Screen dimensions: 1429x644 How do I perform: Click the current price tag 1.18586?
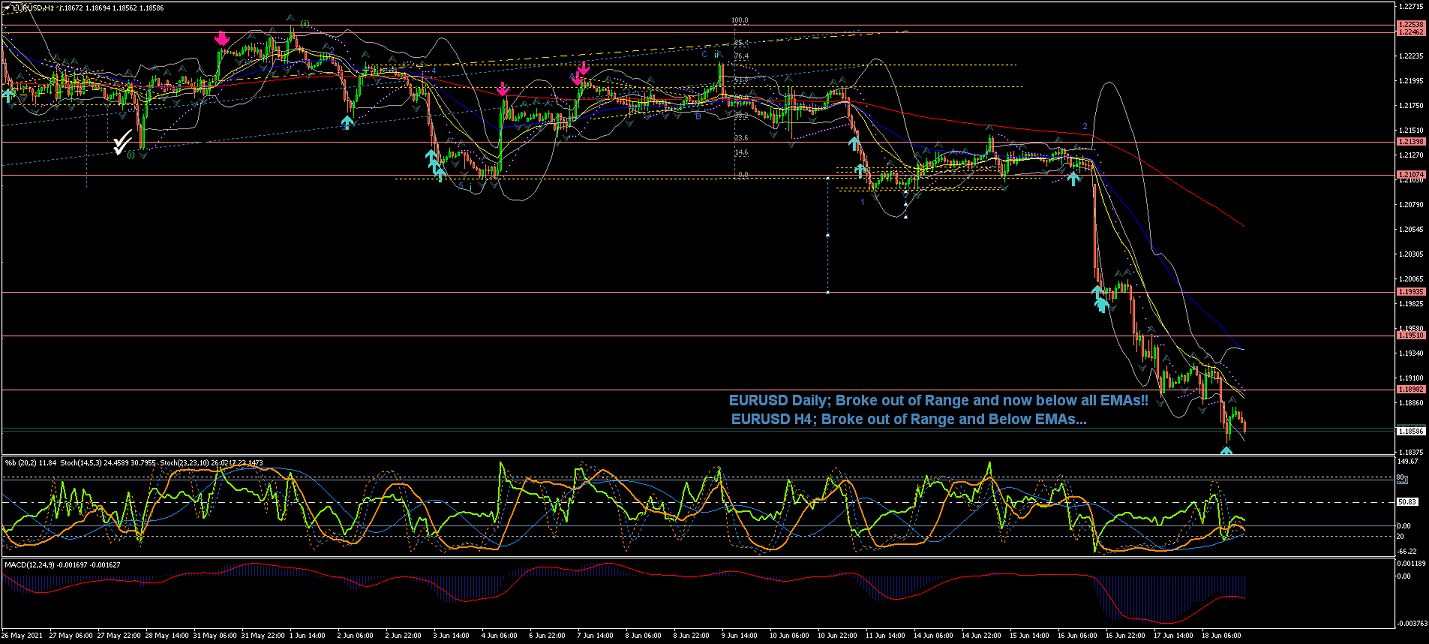(1410, 431)
